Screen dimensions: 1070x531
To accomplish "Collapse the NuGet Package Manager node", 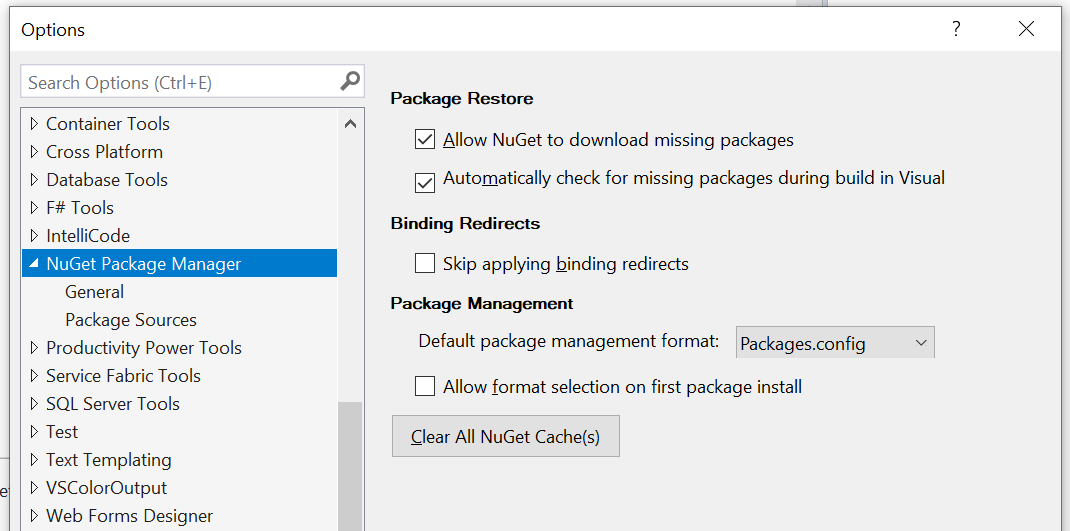I will tap(34, 263).
